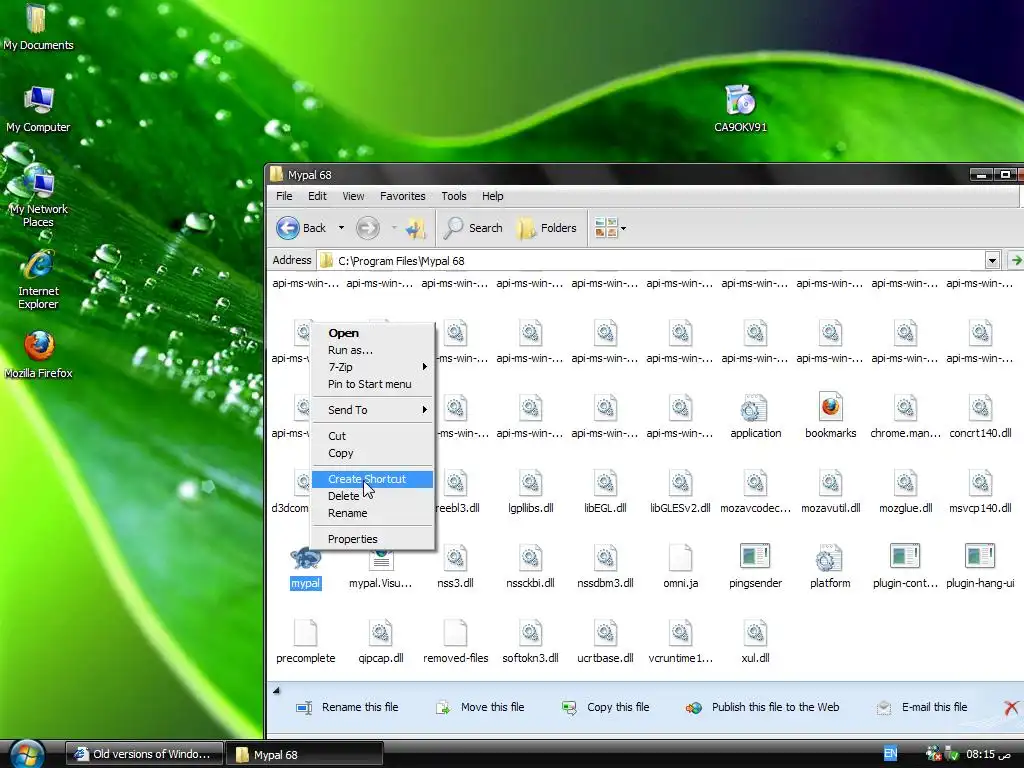Select the msvcp140.dll file

coord(980,492)
